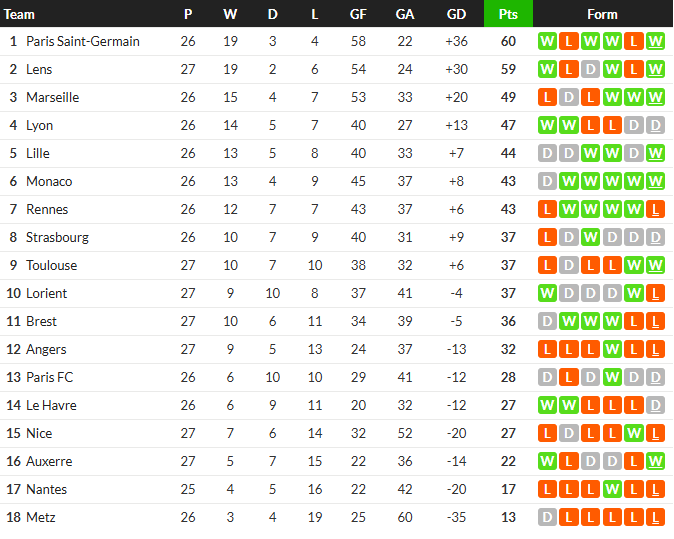The height and width of the screenshot is (539, 674).
Task: Click the Team column header
Action: coord(20,14)
